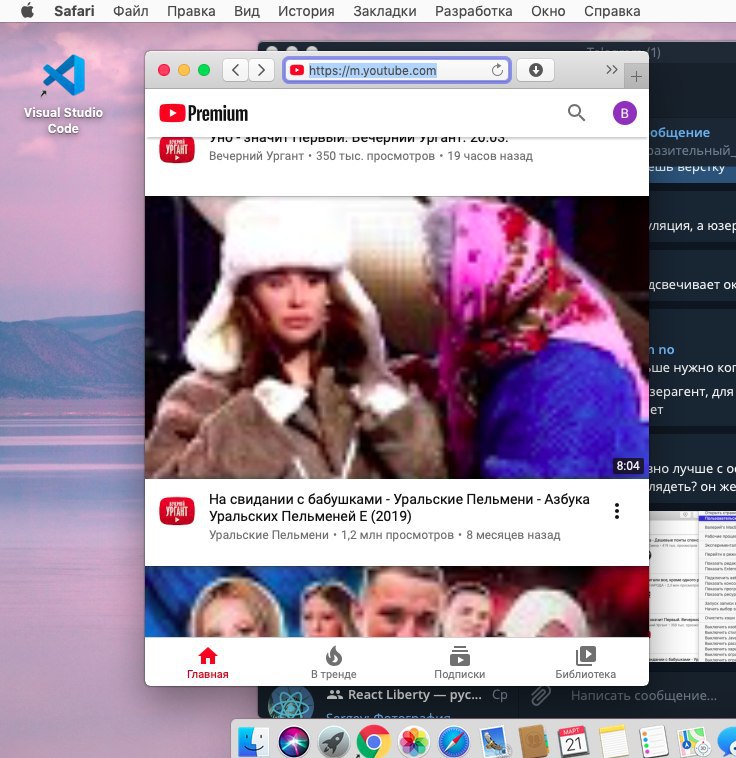
Task: Click Написать сообщение field in Telegram window
Action: click(644, 696)
